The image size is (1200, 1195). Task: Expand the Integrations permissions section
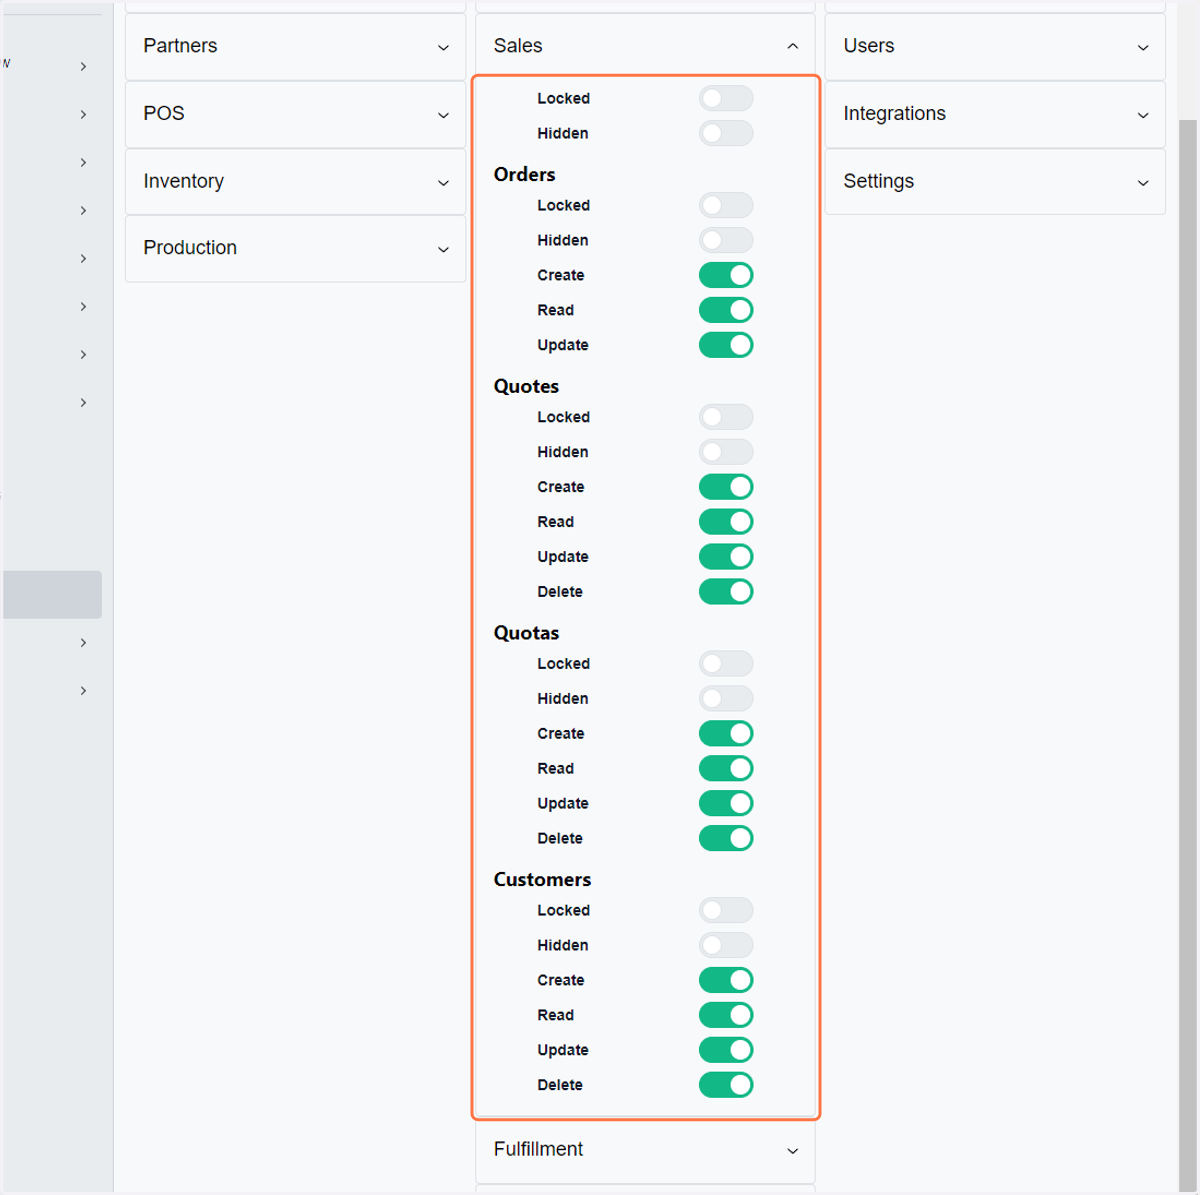995,114
